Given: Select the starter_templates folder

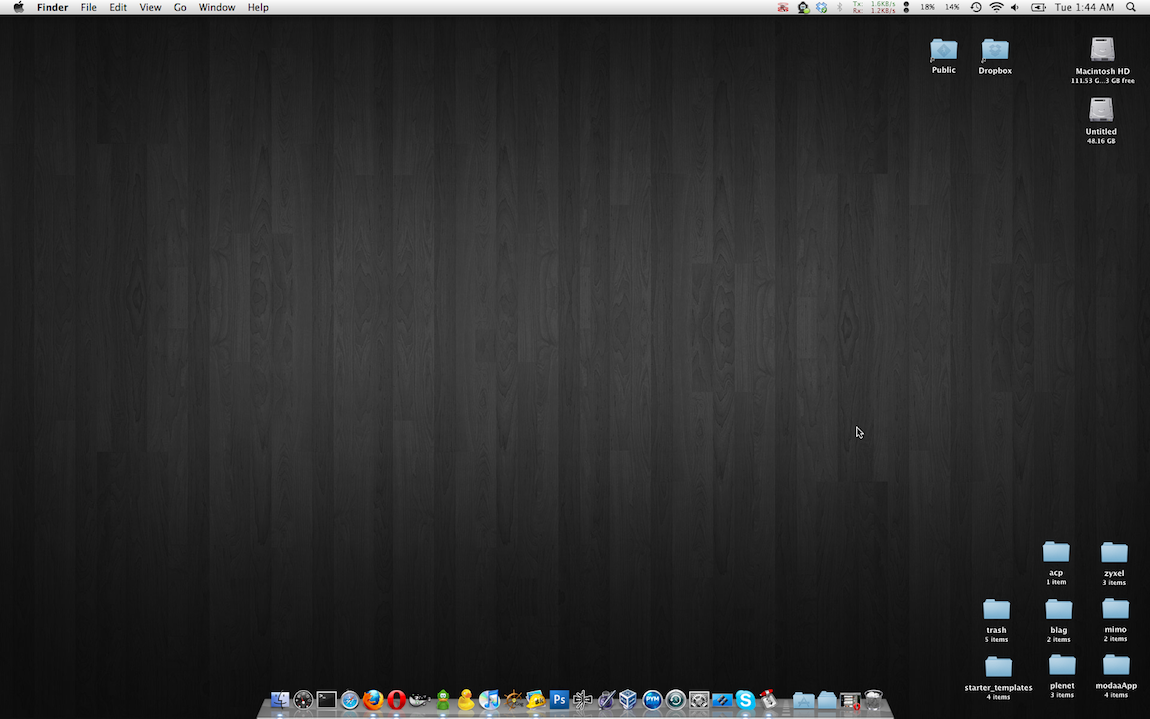Looking at the screenshot, I should click(998, 668).
